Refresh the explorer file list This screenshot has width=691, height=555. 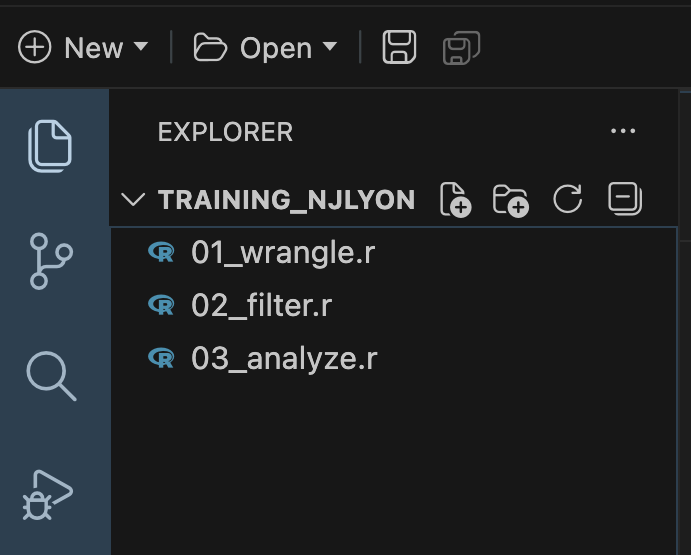click(567, 199)
